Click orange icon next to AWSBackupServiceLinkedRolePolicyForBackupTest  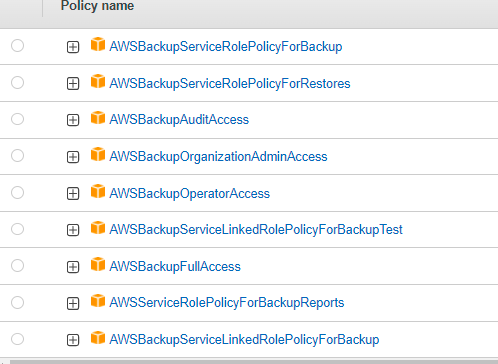tap(98, 228)
